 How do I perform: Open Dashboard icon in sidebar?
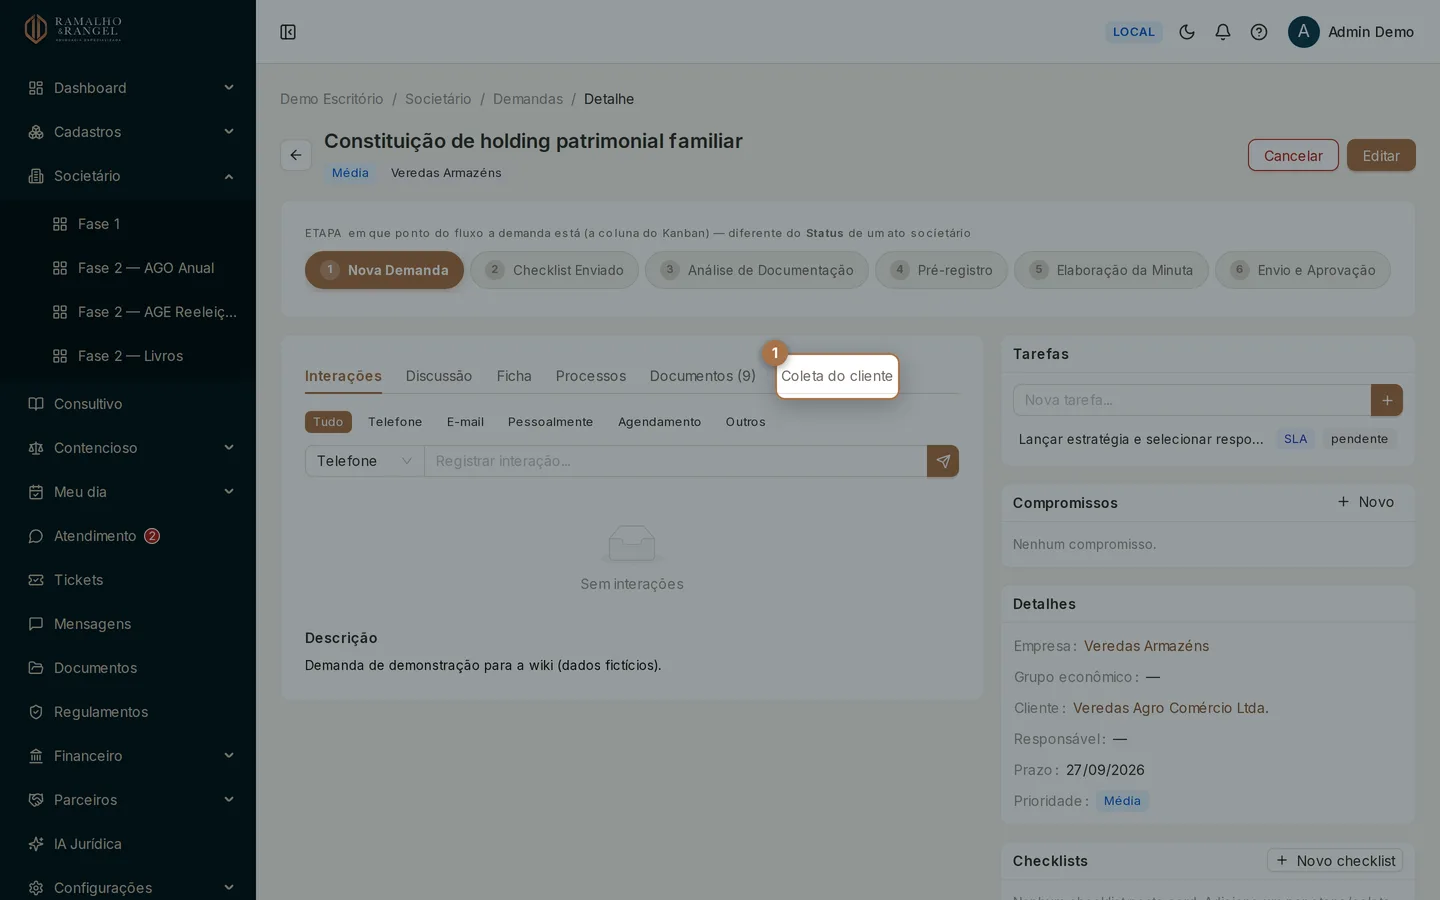[36, 88]
